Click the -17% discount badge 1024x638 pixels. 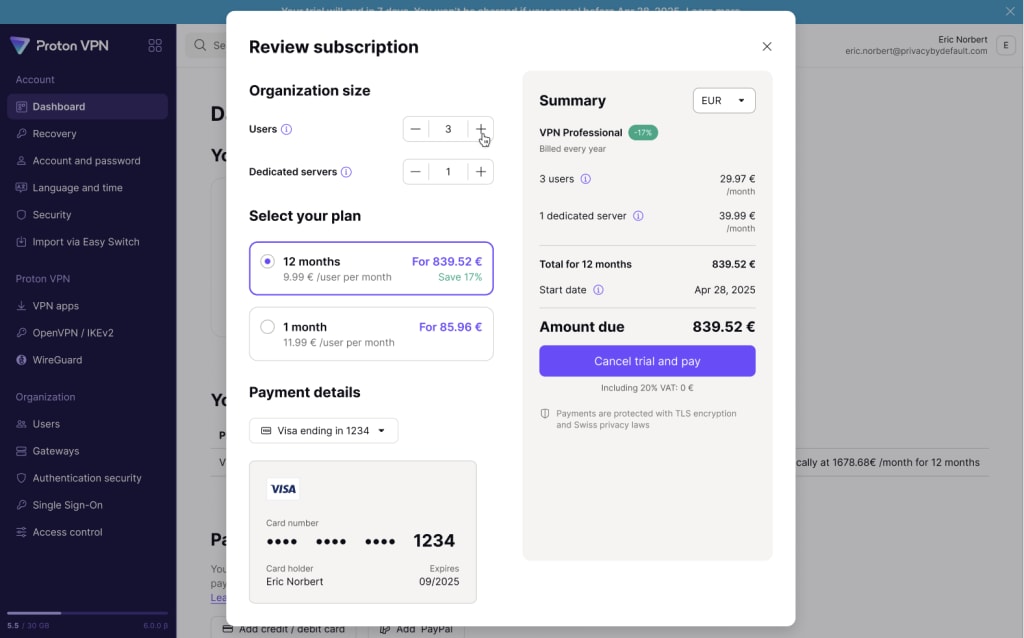point(643,133)
